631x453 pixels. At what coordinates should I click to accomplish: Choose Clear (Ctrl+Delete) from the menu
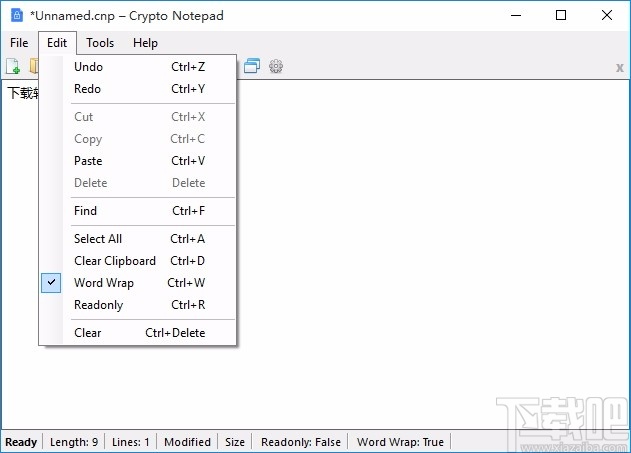coord(139,333)
